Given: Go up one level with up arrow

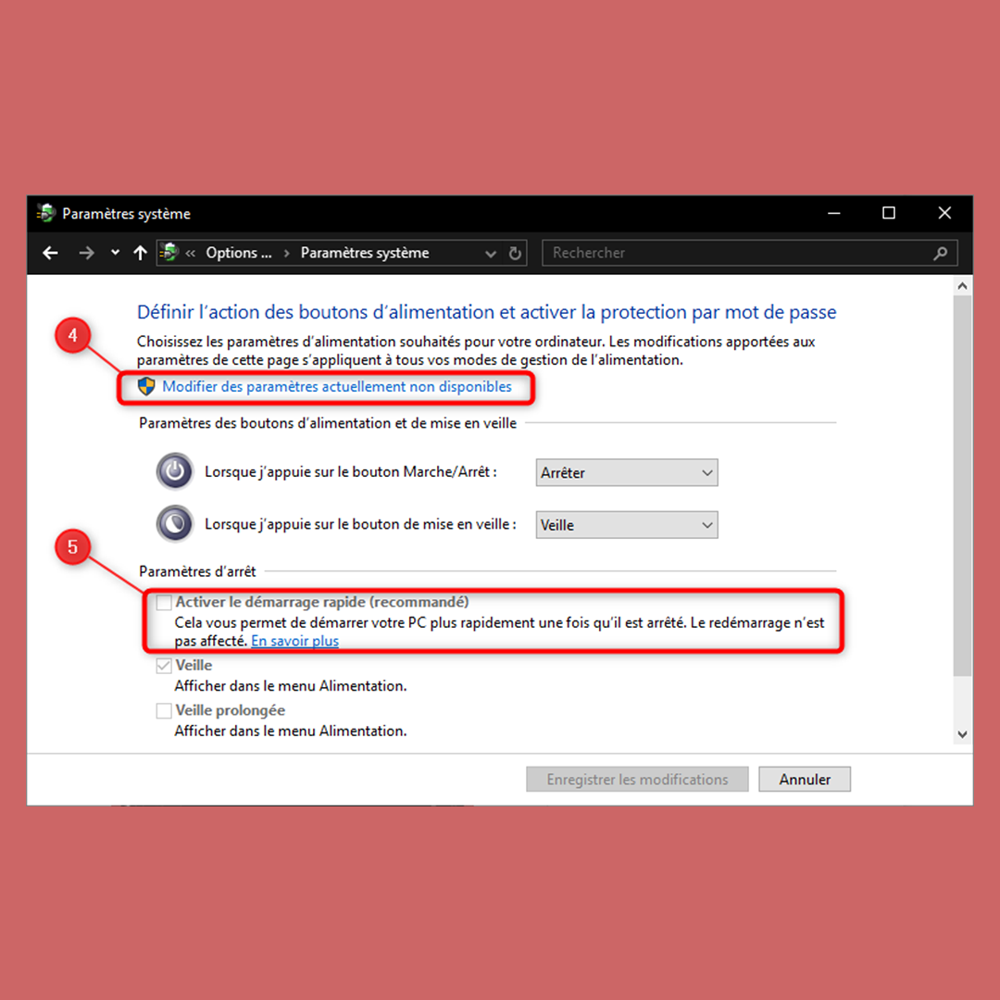Looking at the screenshot, I should click(x=140, y=253).
